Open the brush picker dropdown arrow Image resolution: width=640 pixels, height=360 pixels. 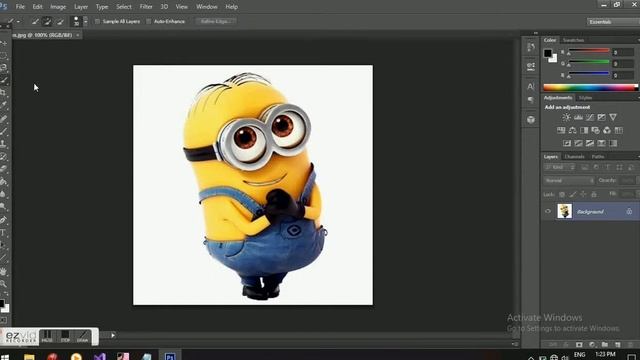pyautogui.click(x=85, y=21)
